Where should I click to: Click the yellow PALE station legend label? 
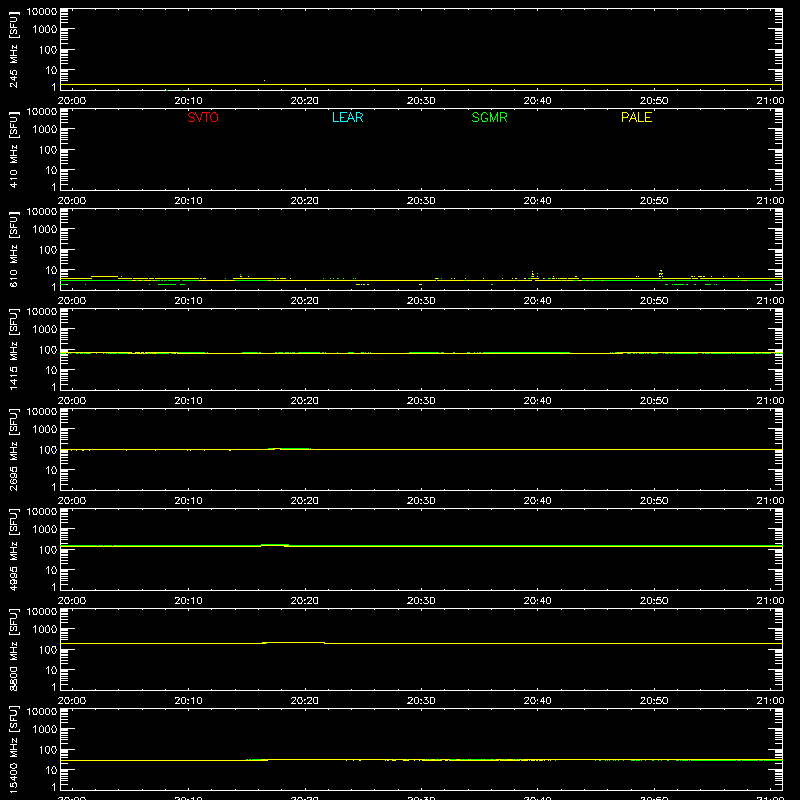click(636, 117)
